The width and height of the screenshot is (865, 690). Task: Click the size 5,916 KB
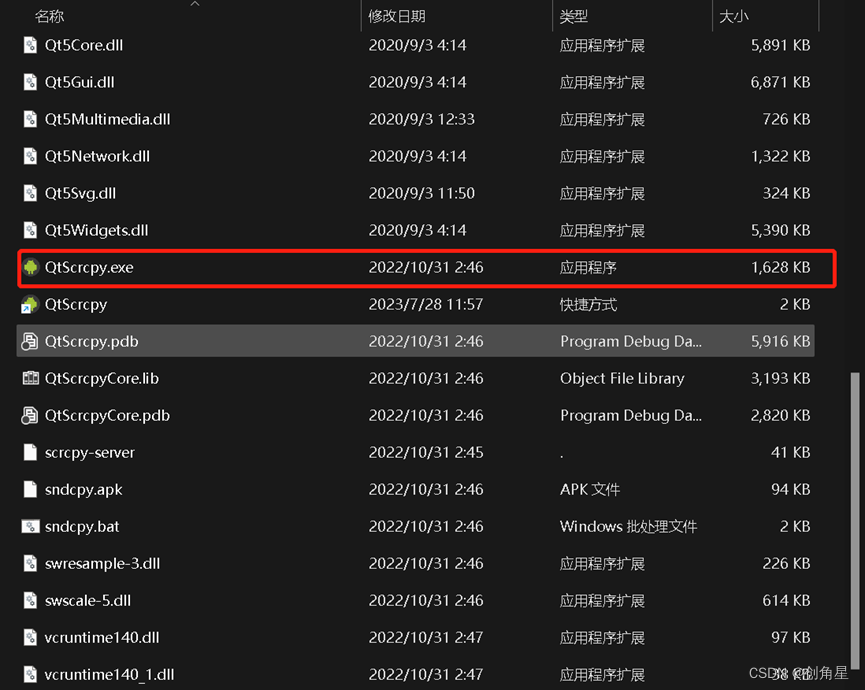click(781, 341)
